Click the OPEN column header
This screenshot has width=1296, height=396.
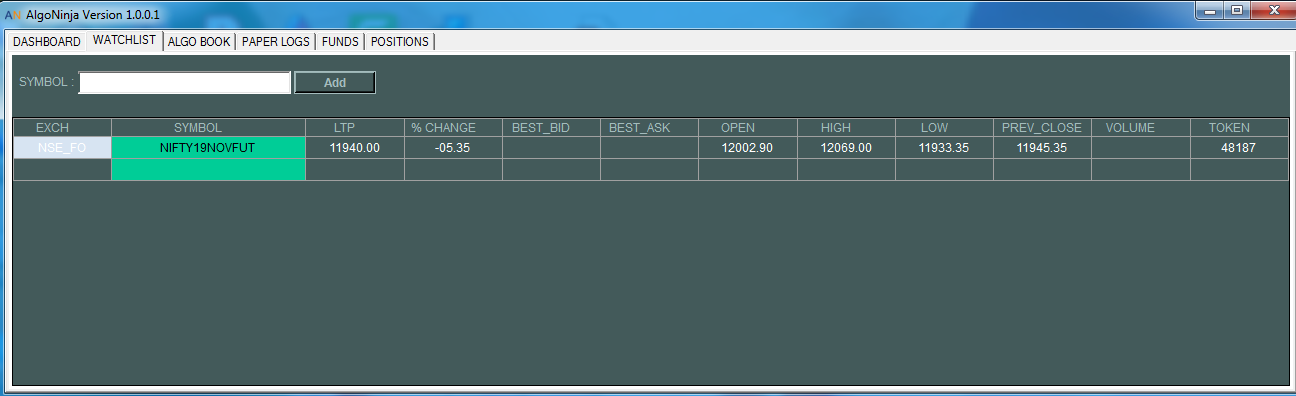click(x=748, y=128)
